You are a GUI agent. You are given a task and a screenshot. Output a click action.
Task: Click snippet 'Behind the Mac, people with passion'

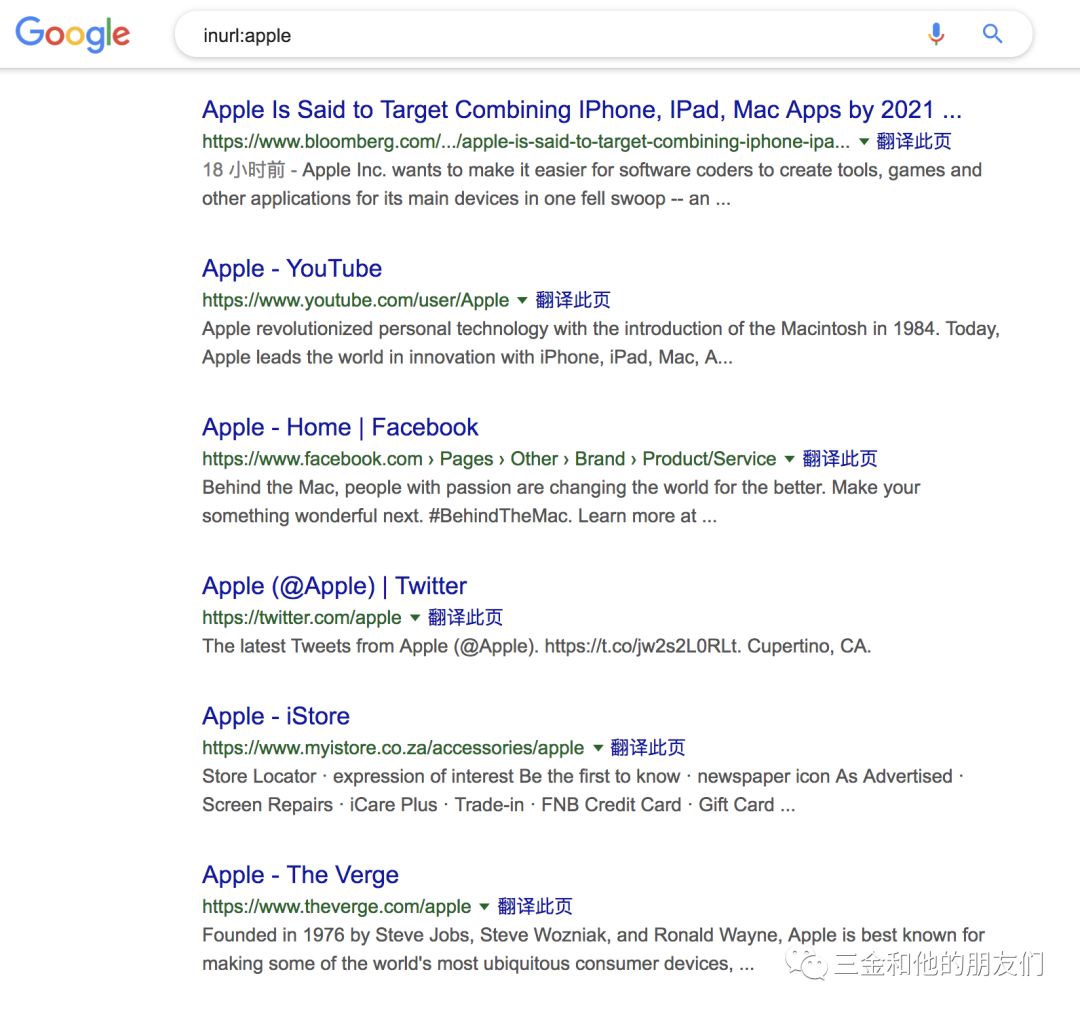click(561, 502)
